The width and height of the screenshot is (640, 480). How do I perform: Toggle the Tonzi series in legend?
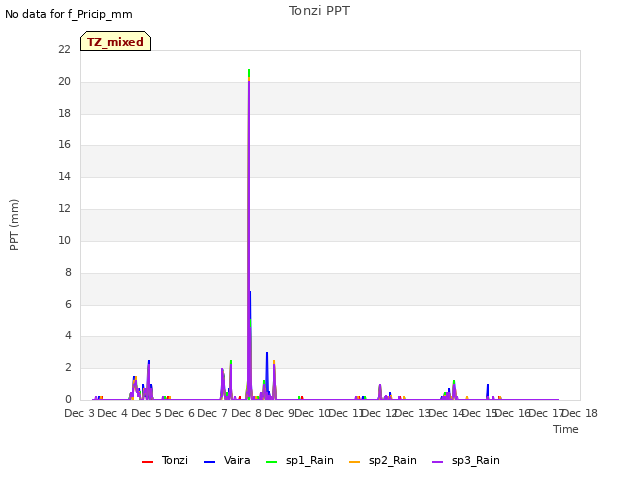coord(165,460)
